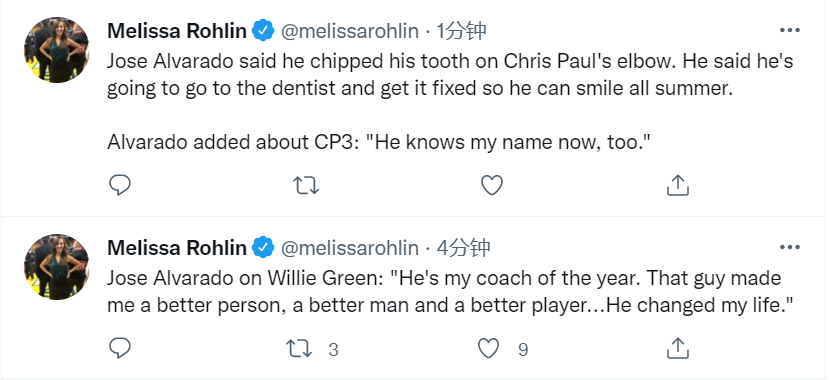Open @melissarohlin handle in the second tweet
The width and height of the screenshot is (829, 380).
(349, 247)
